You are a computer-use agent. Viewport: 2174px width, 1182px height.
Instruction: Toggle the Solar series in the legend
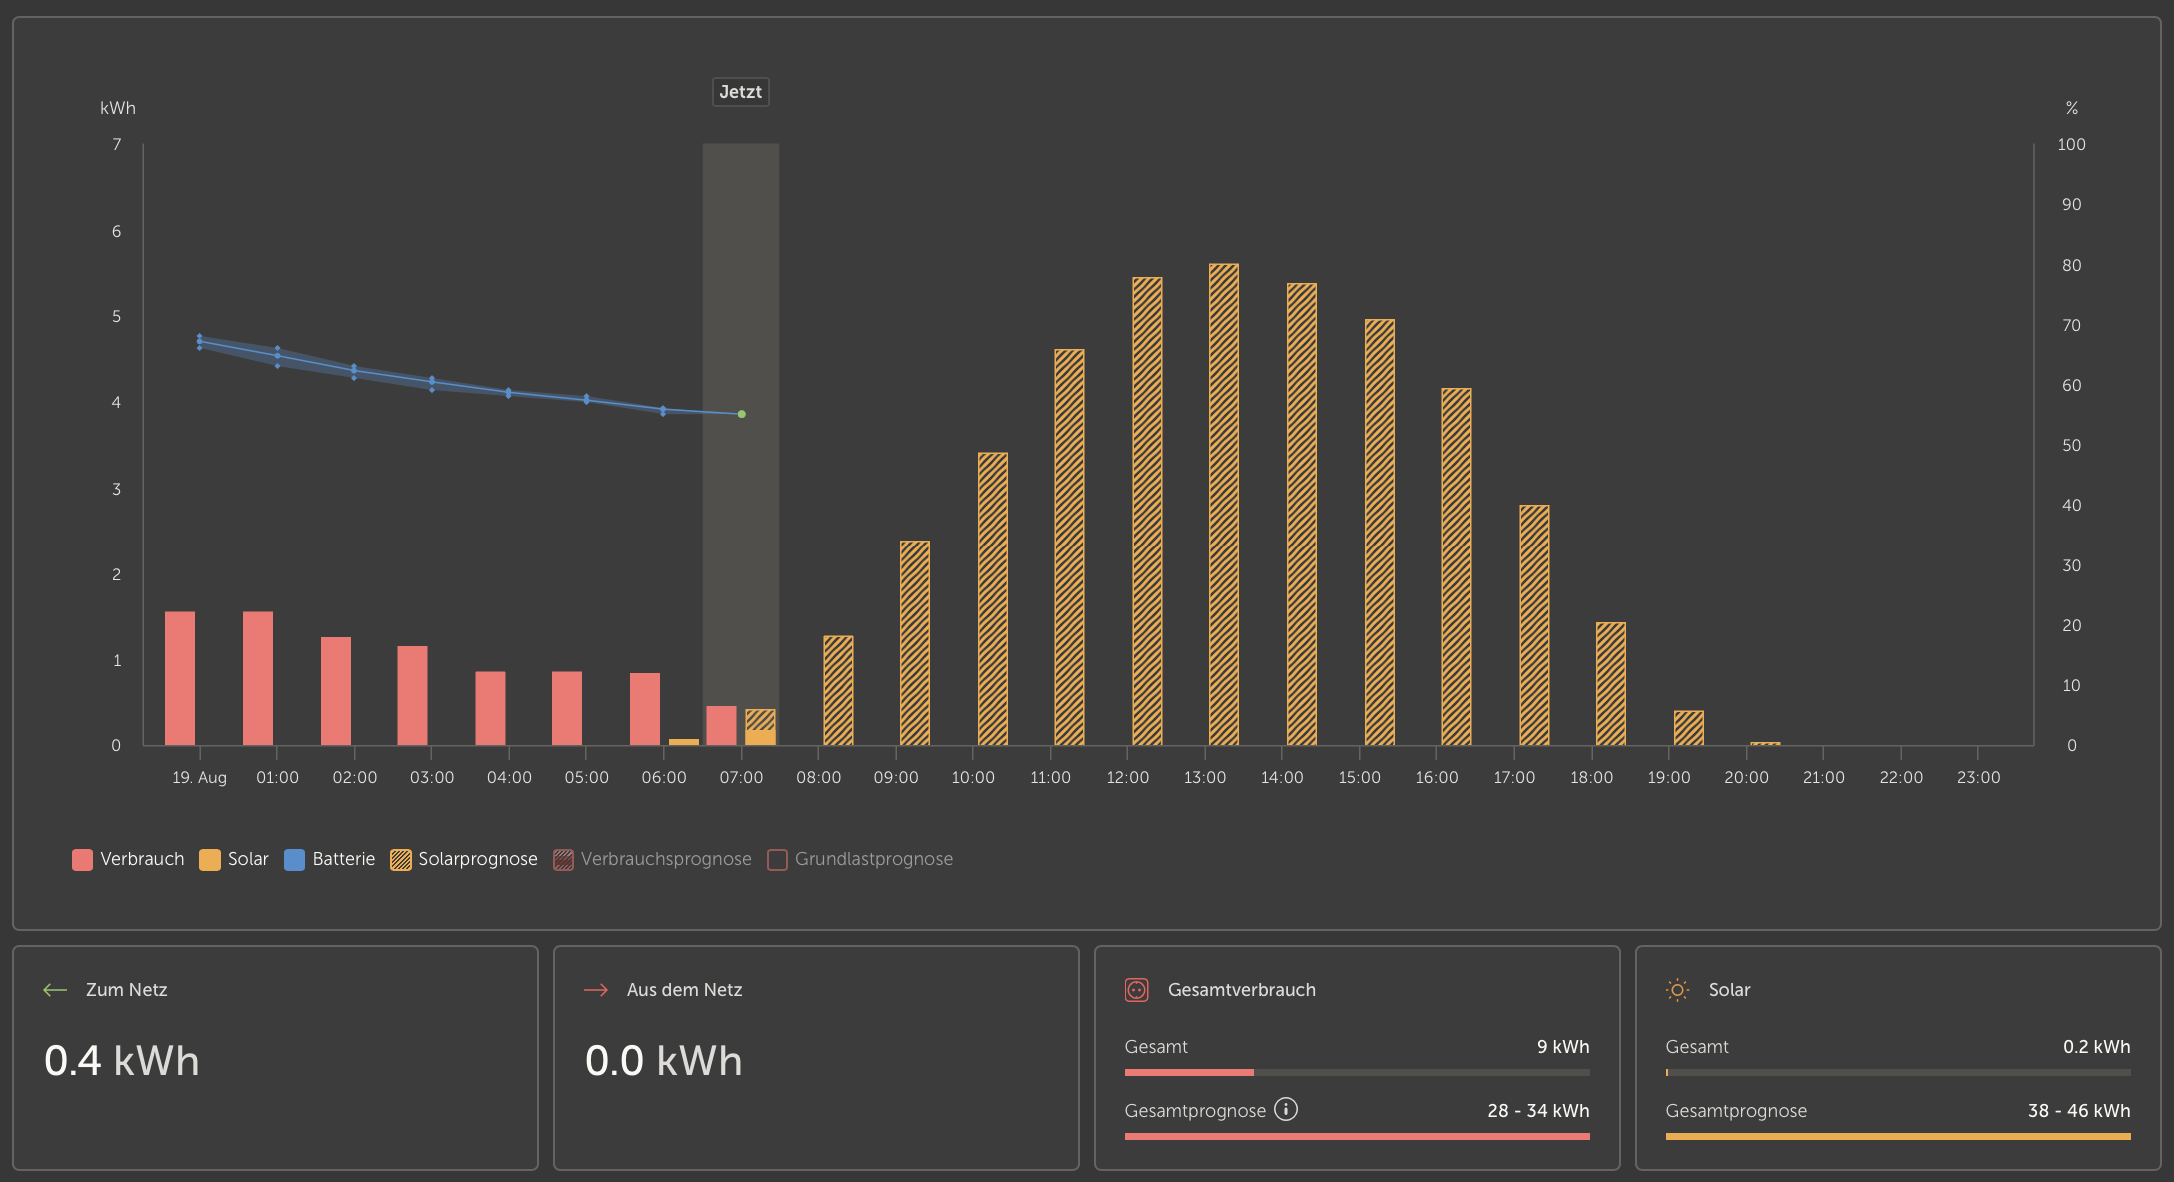(234, 859)
